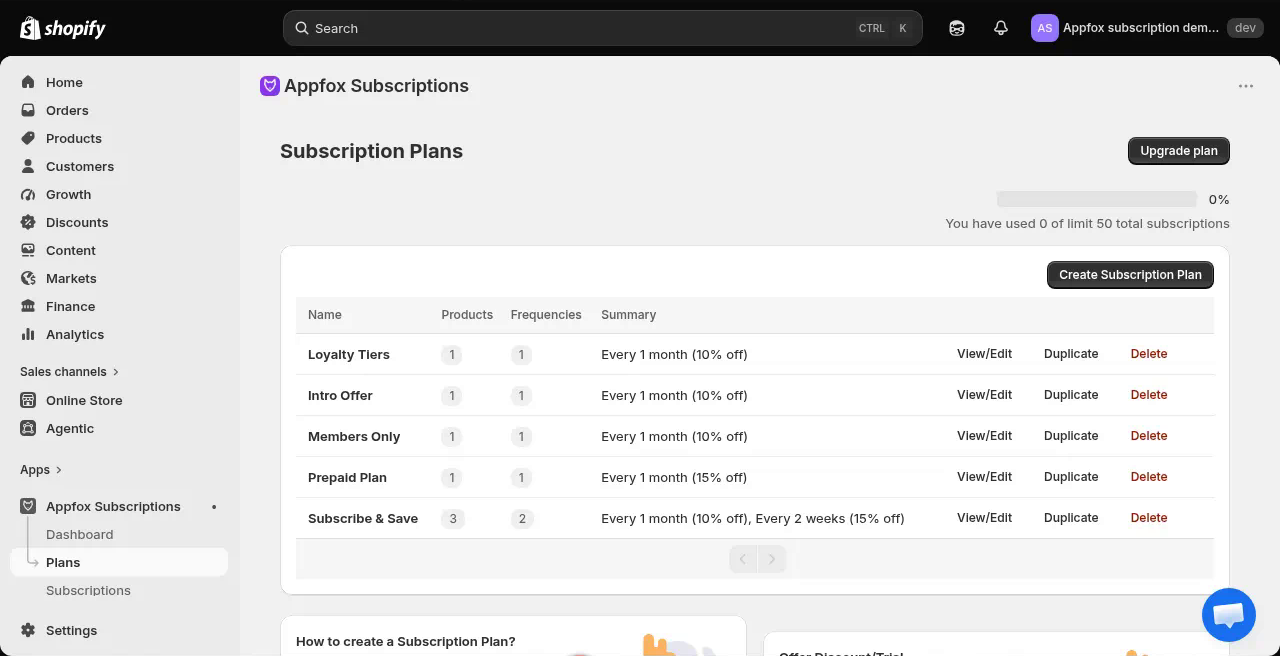Go to next page of plans
The width and height of the screenshot is (1280, 656).
(x=772, y=559)
